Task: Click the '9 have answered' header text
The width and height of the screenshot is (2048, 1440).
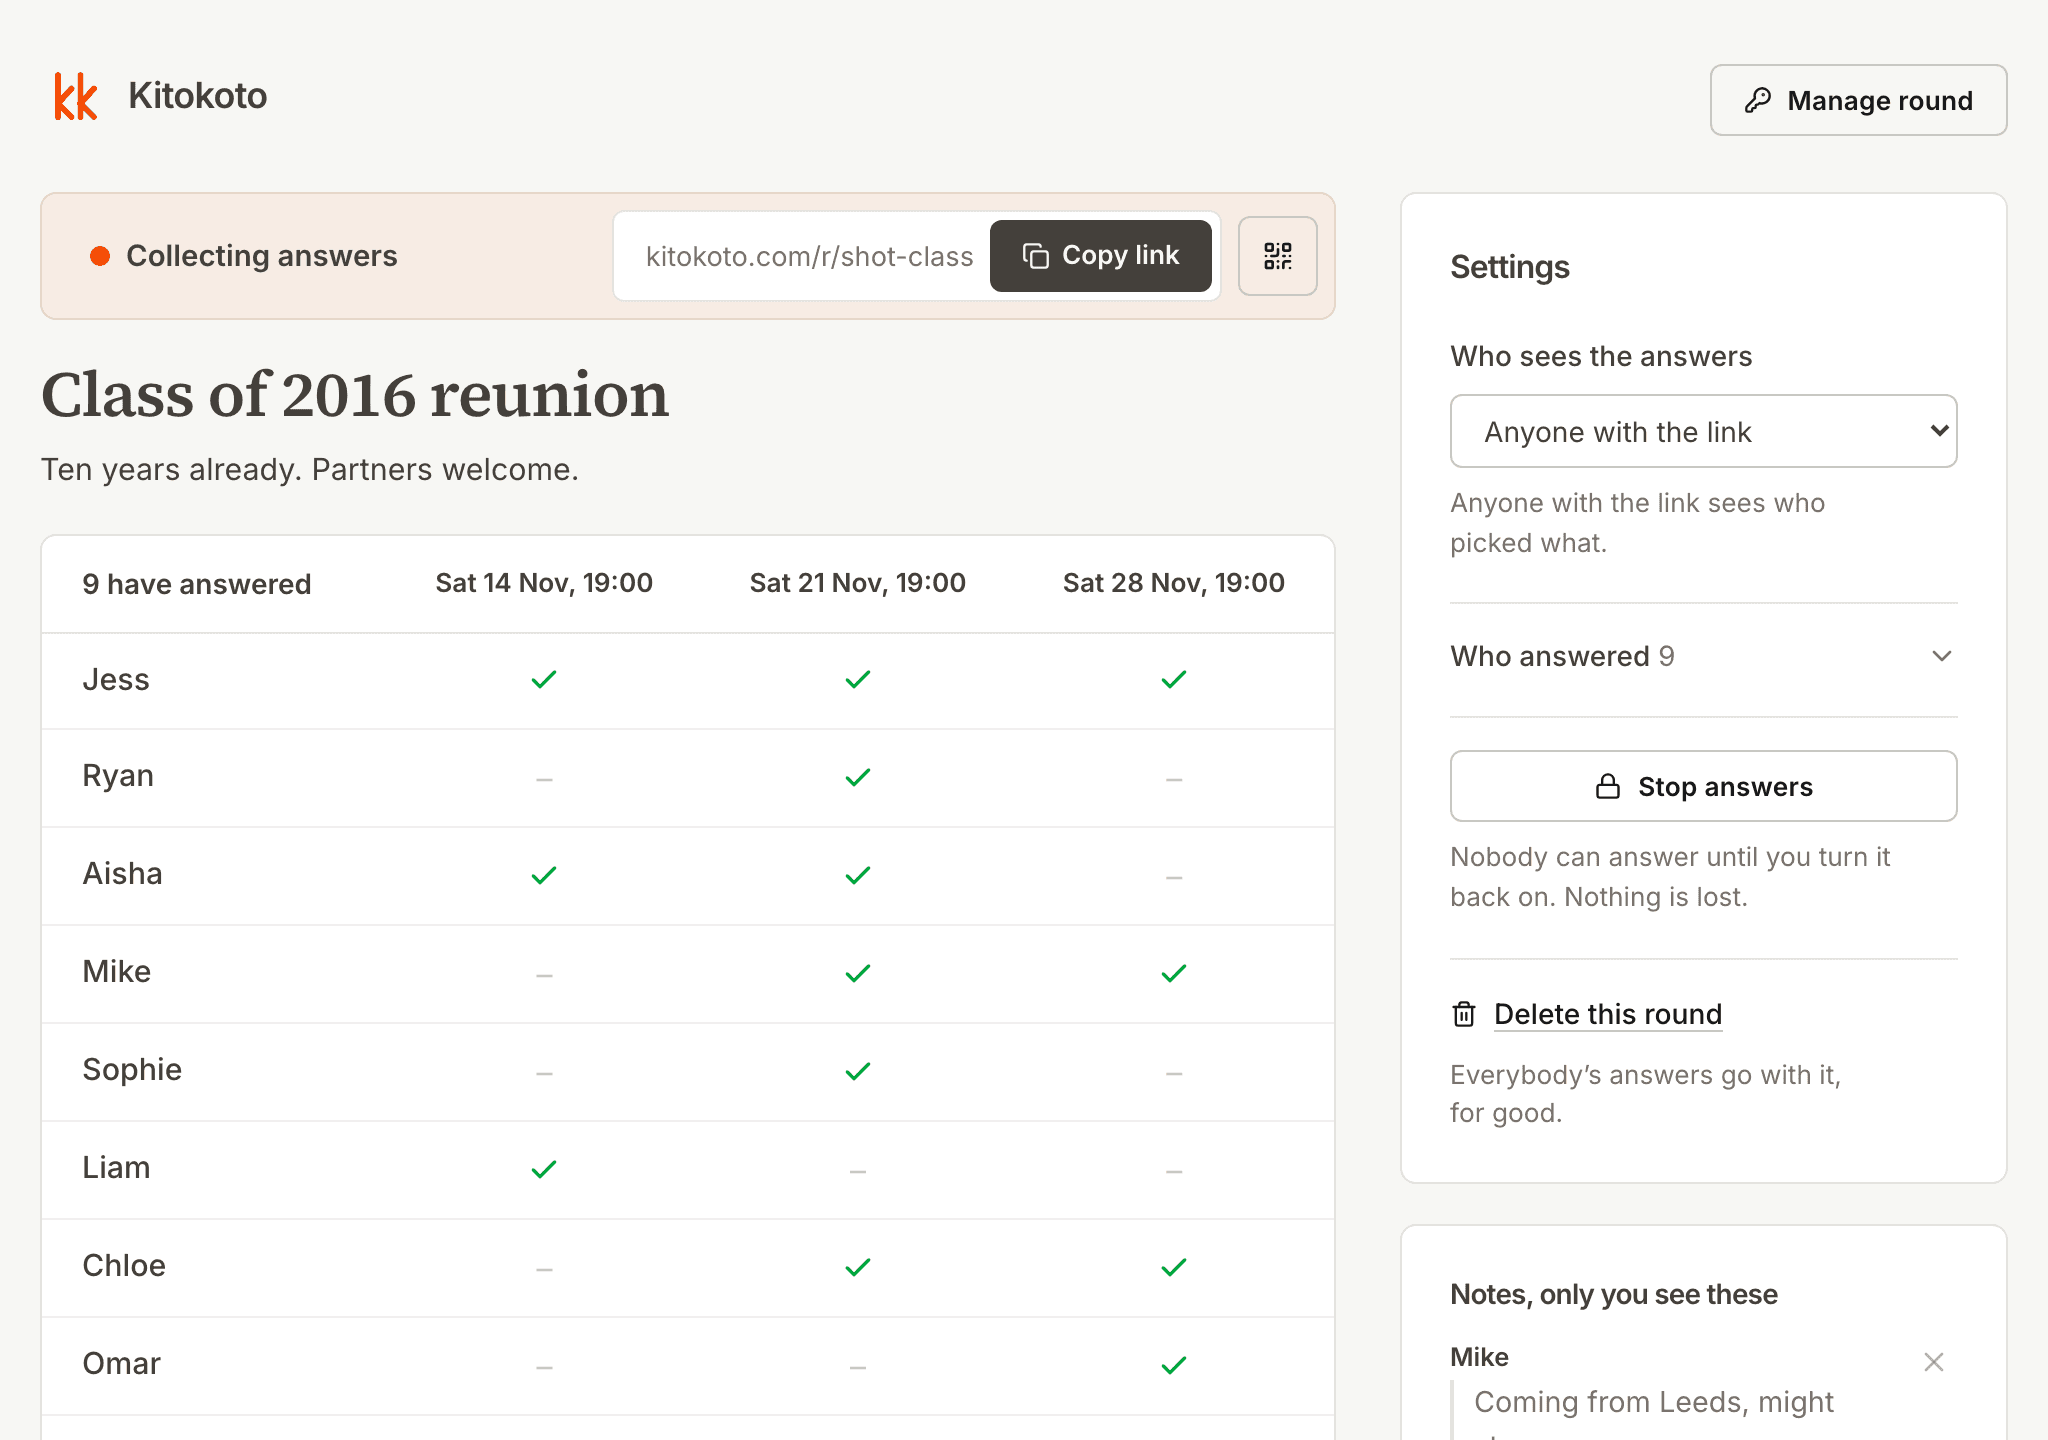Action: [197, 584]
